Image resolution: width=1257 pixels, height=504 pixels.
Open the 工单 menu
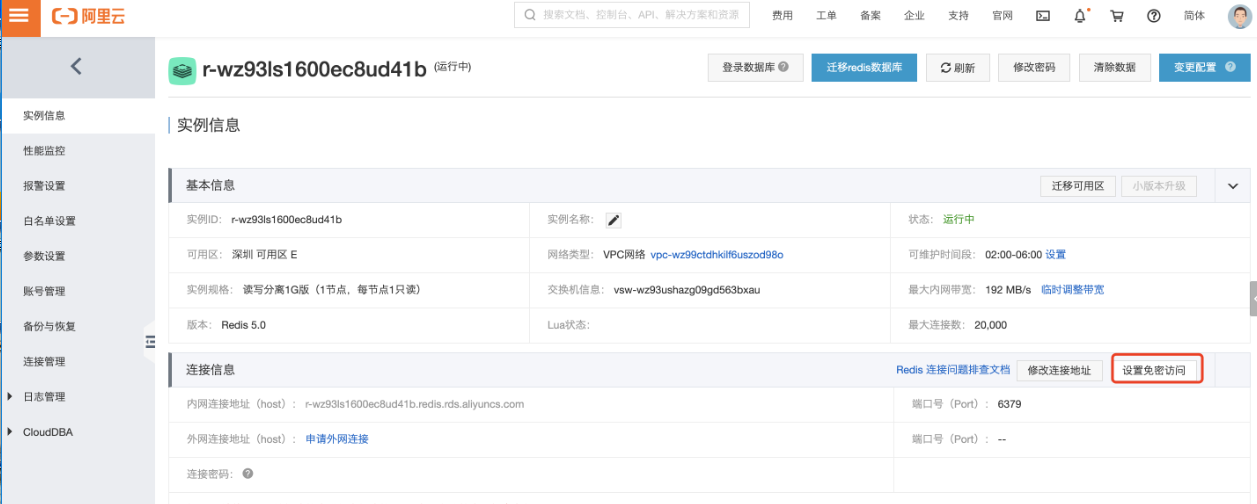tap(826, 16)
